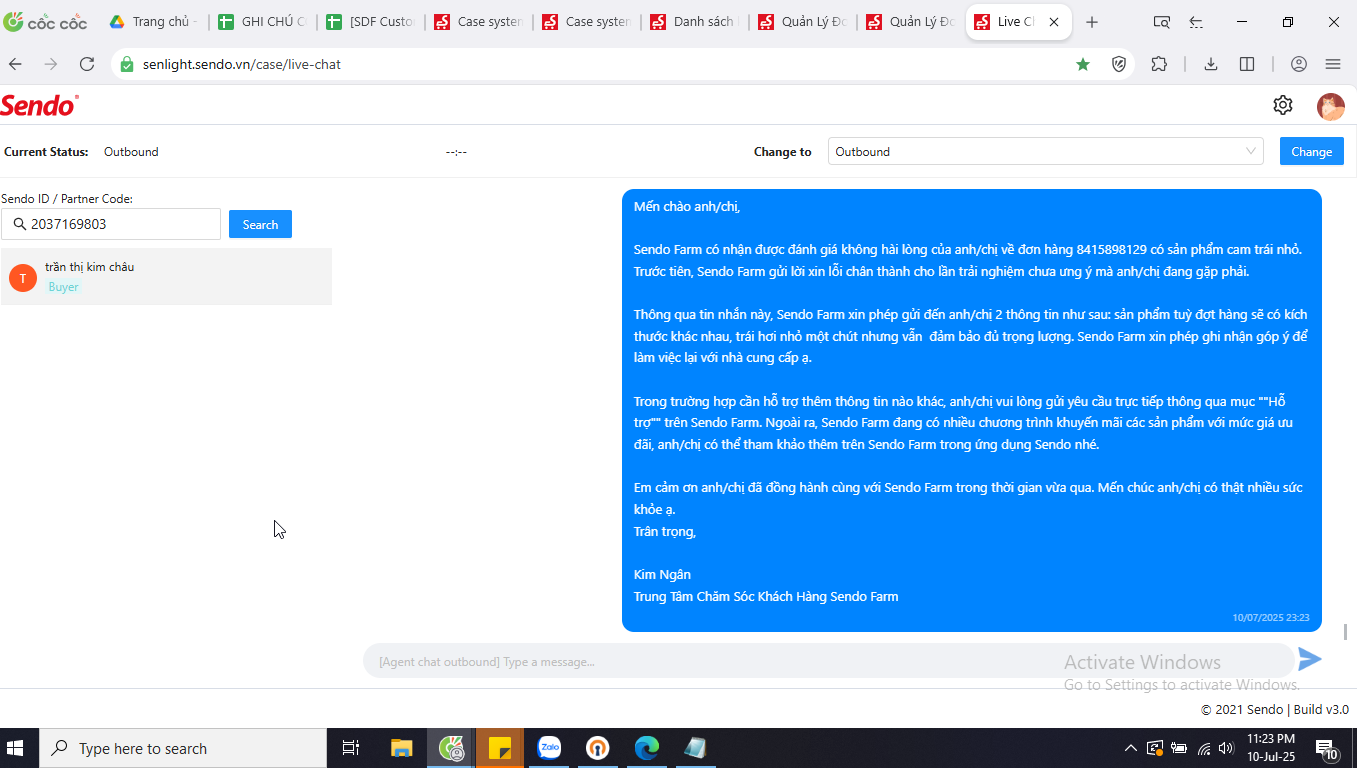Click the Windows taskbar search box
Viewport: 1357px width, 768px height.
click(x=182, y=748)
